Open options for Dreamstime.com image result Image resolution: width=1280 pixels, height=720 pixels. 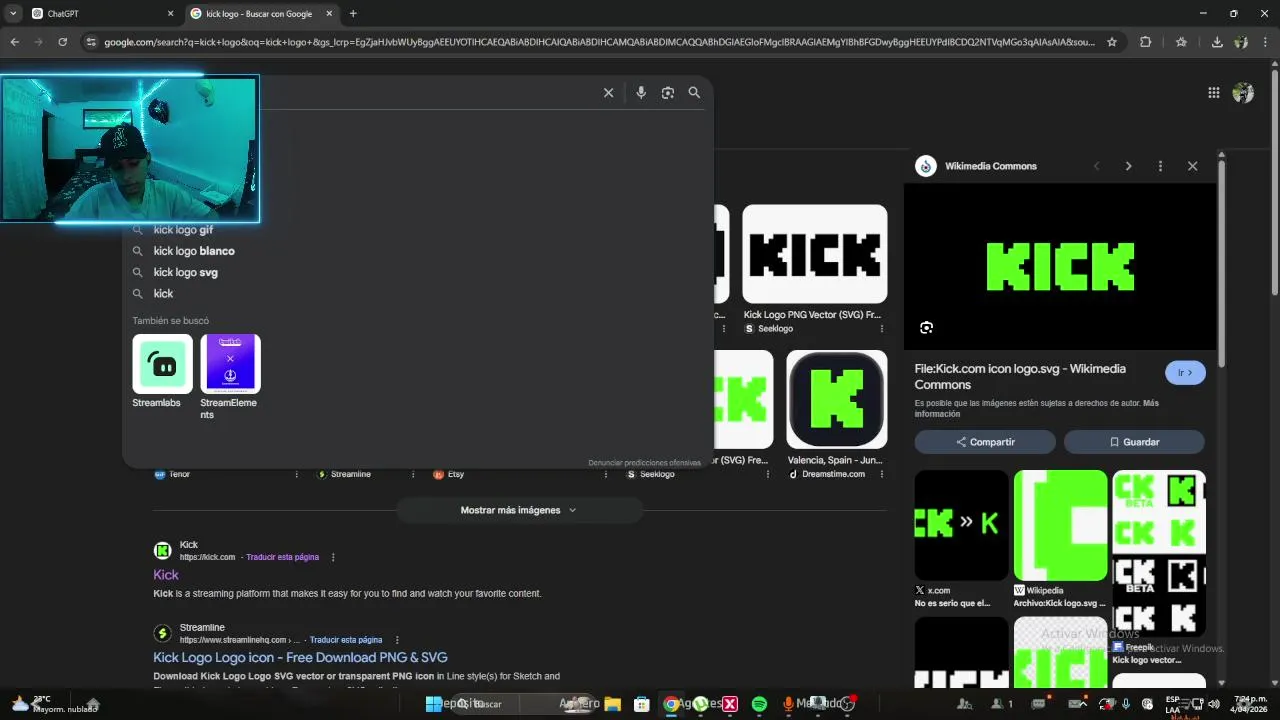pos(881,474)
